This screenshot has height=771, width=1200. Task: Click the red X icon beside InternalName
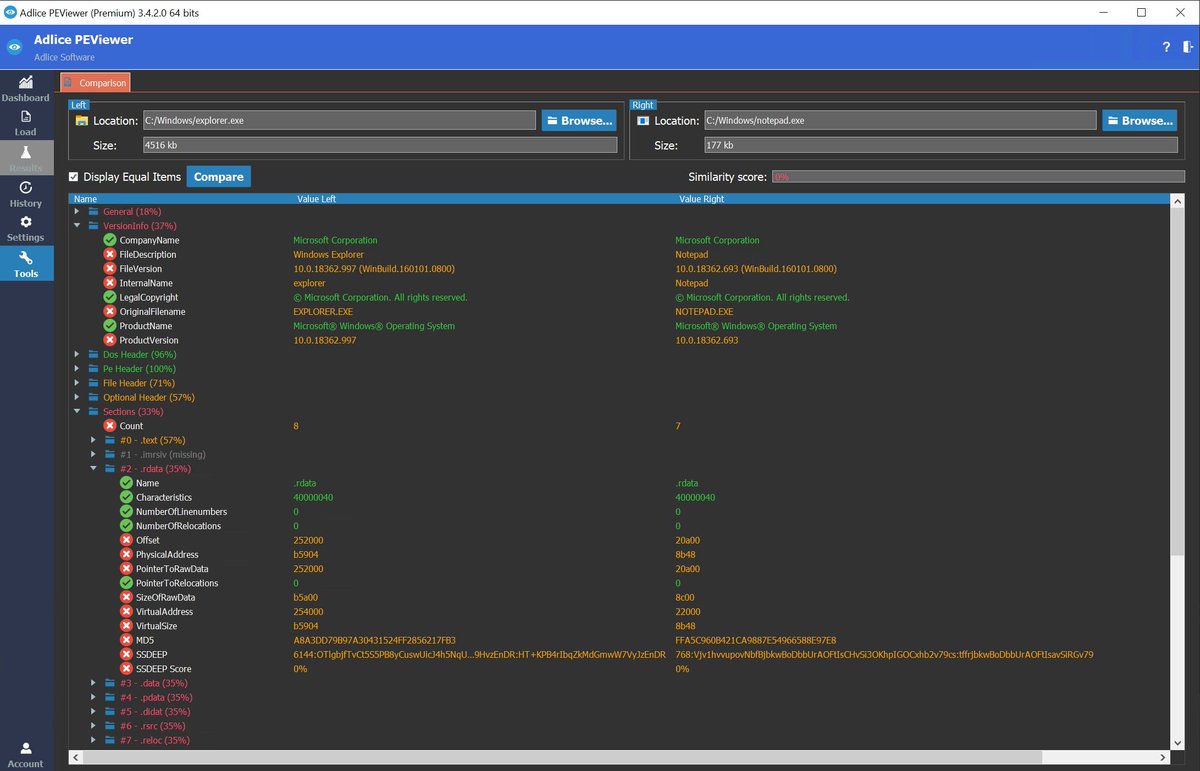tap(110, 283)
